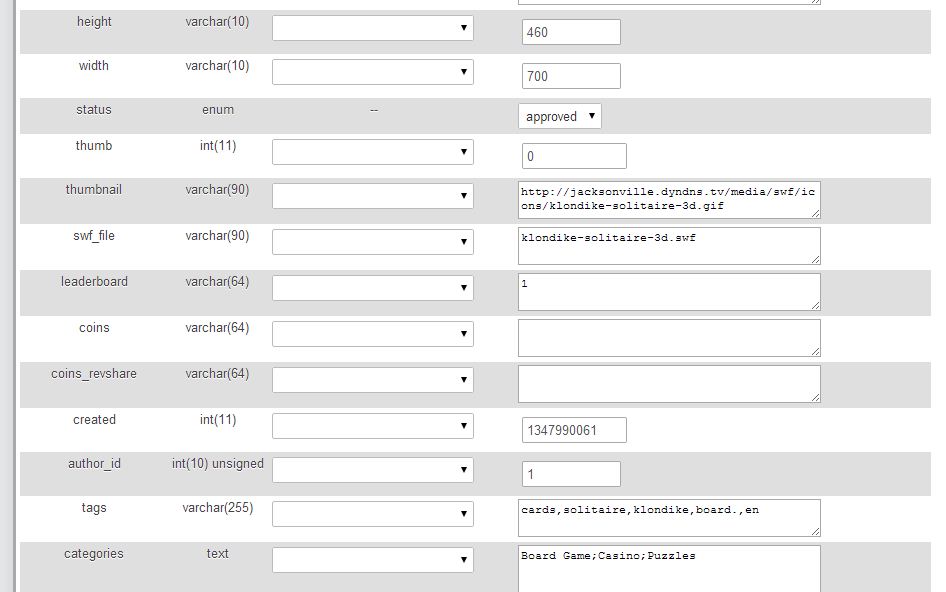
Task: Focus the empty coins text area
Action: click(668, 337)
